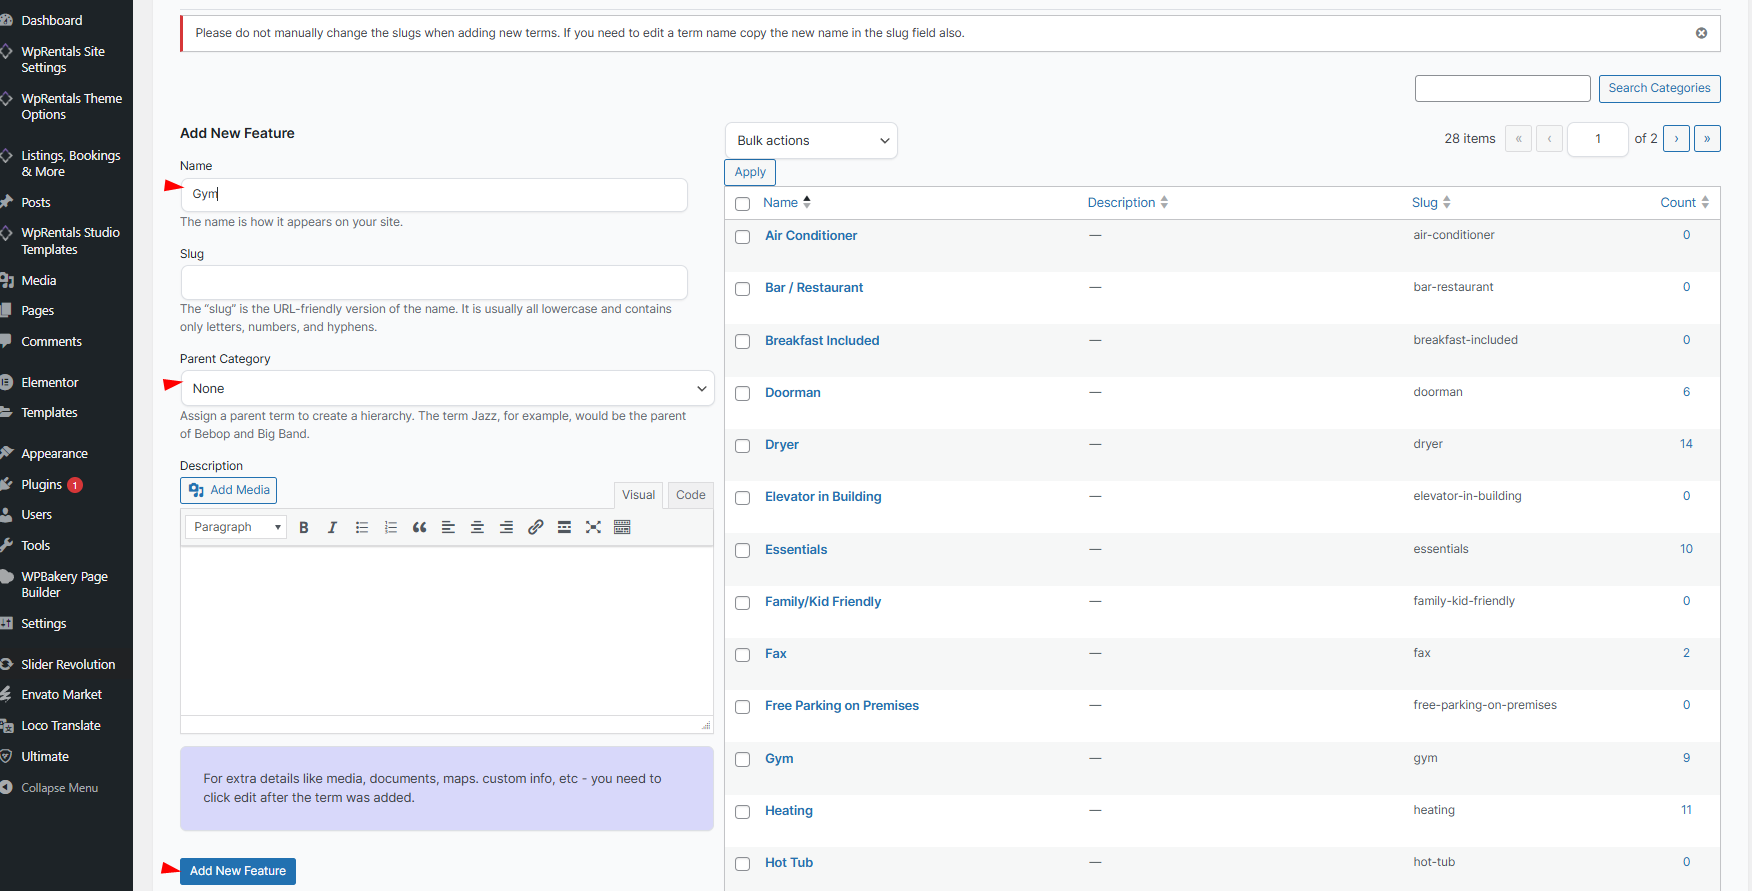Apply italic formatting in the editor
Viewport: 1752px width, 891px height.
[332, 528]
